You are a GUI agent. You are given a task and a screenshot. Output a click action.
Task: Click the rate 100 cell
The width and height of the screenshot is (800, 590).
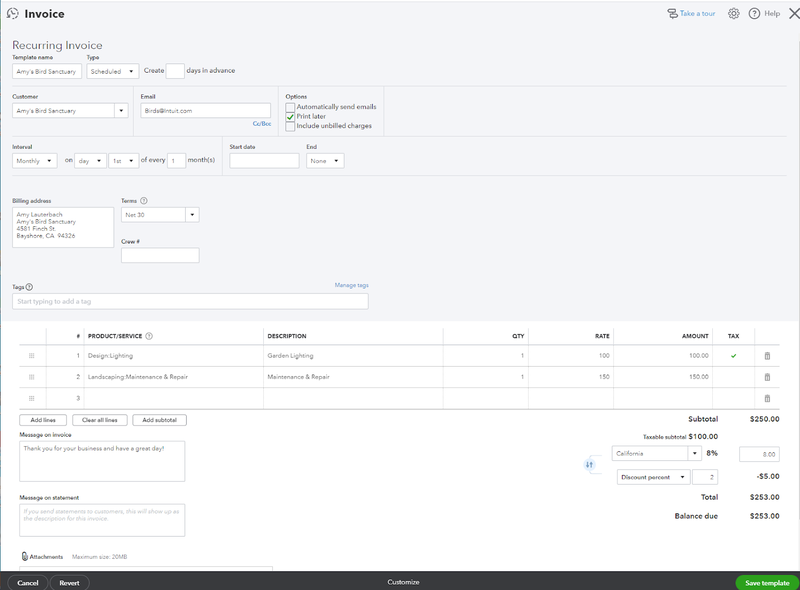coord(571,356)
